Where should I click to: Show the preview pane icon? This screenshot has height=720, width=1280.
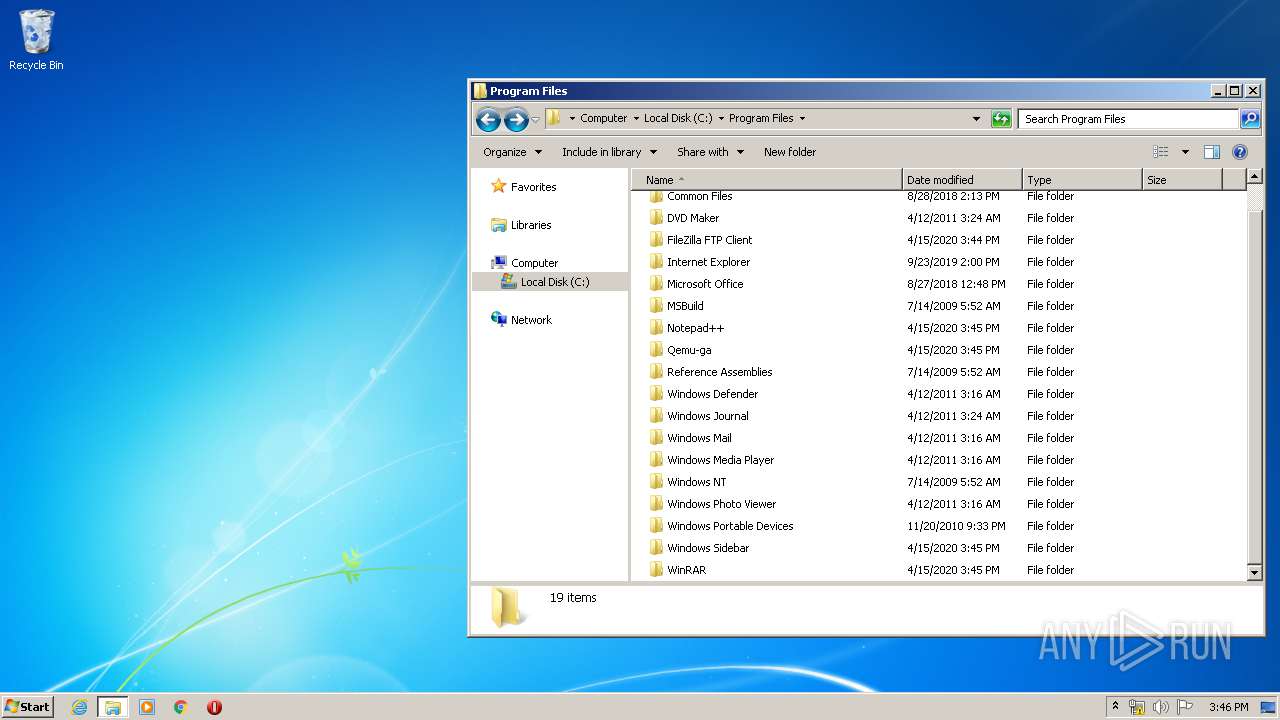coord(1212,152)
